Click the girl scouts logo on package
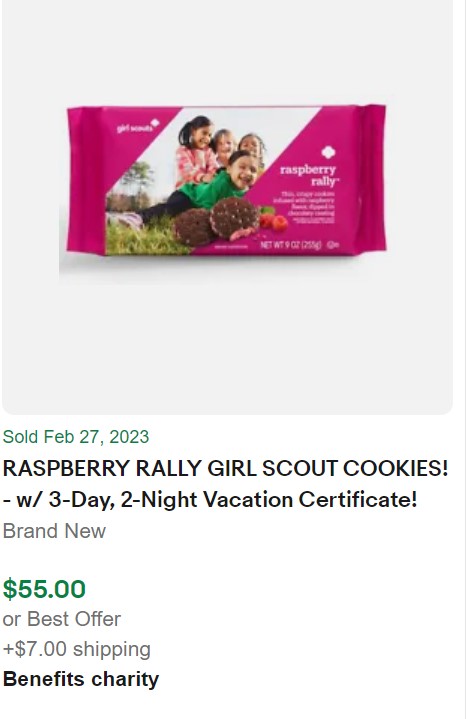This screenshot has height=719, width=466. (x=138, y=126)
